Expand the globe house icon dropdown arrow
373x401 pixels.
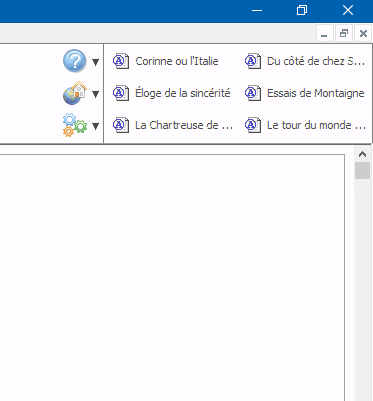(x=96, y=94)
